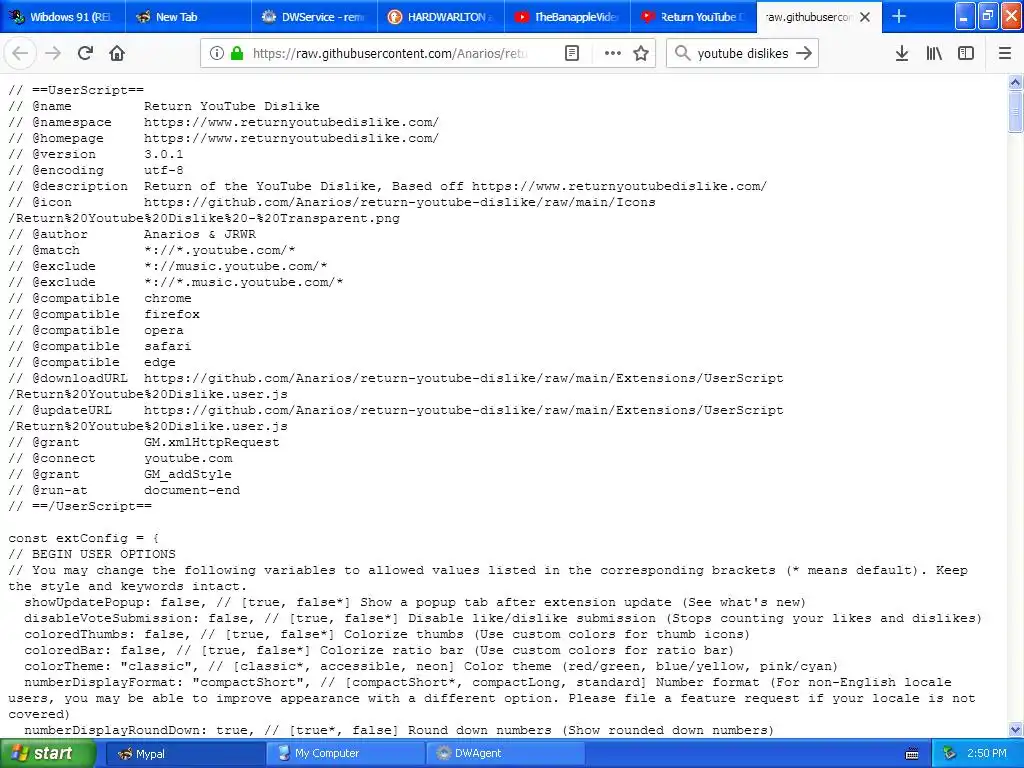The height and width of the screenshot is (768, 1024).
Task: Click the green secure connection padlock
Action: (x=237, y=54)
